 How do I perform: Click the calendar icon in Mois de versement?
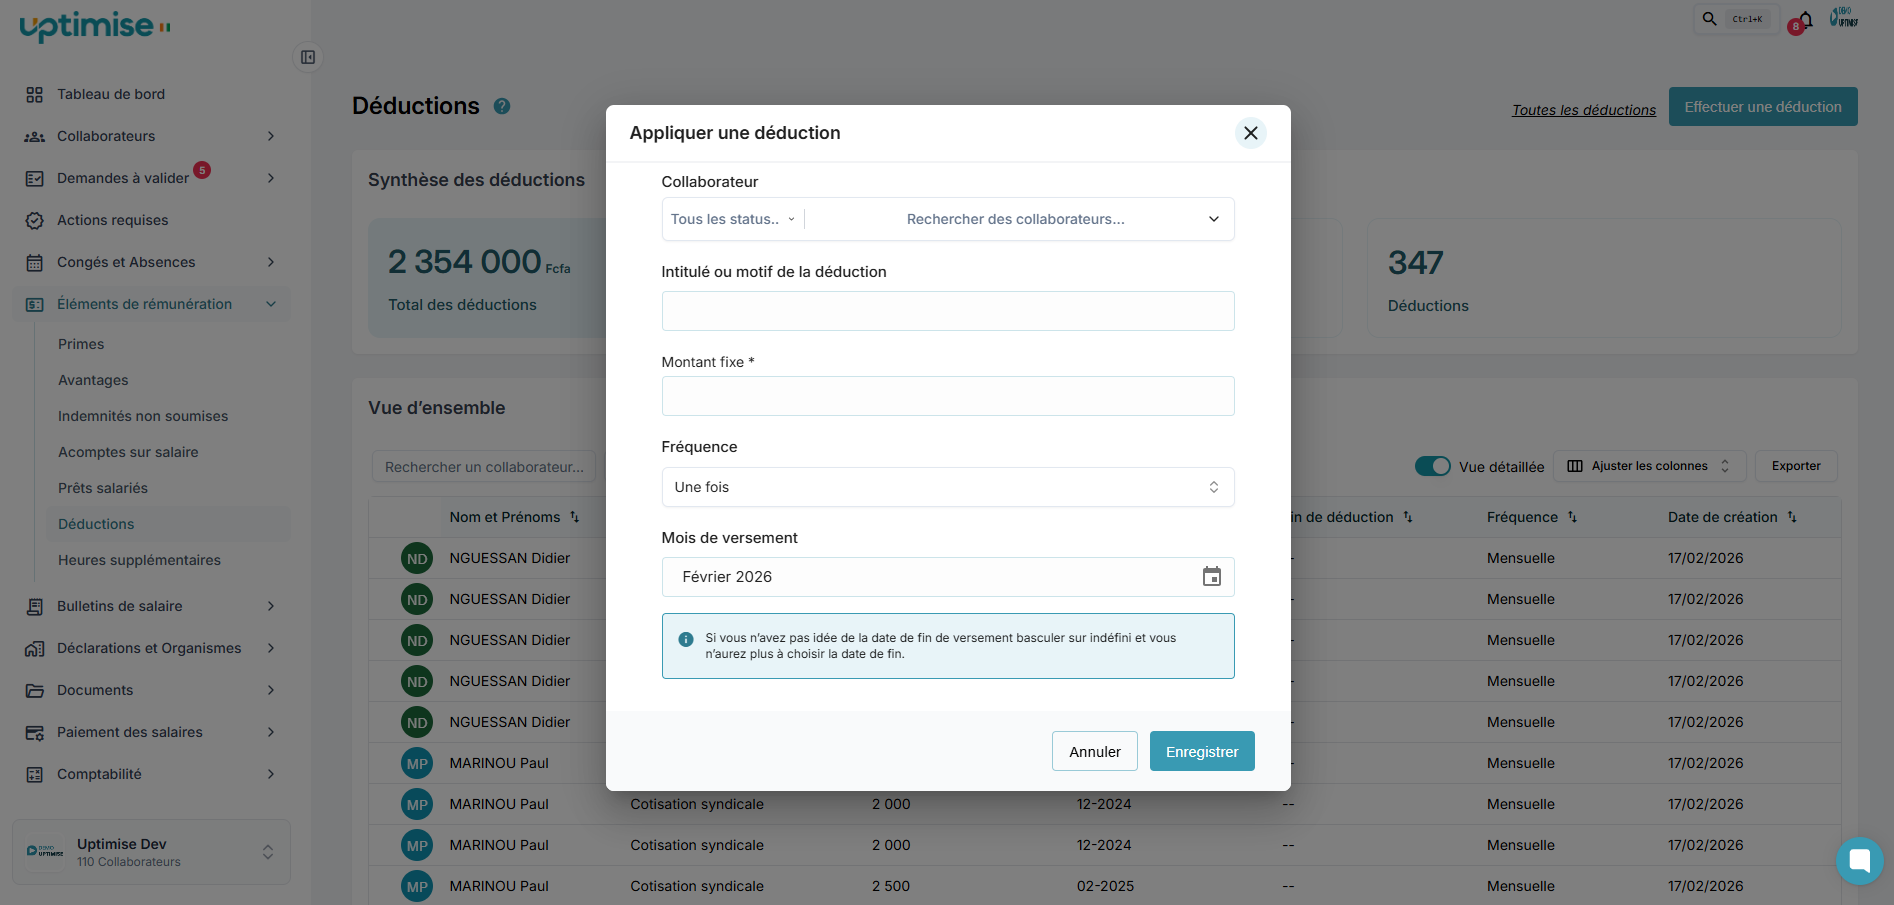pyautogui.click(x=1211, y=577)
